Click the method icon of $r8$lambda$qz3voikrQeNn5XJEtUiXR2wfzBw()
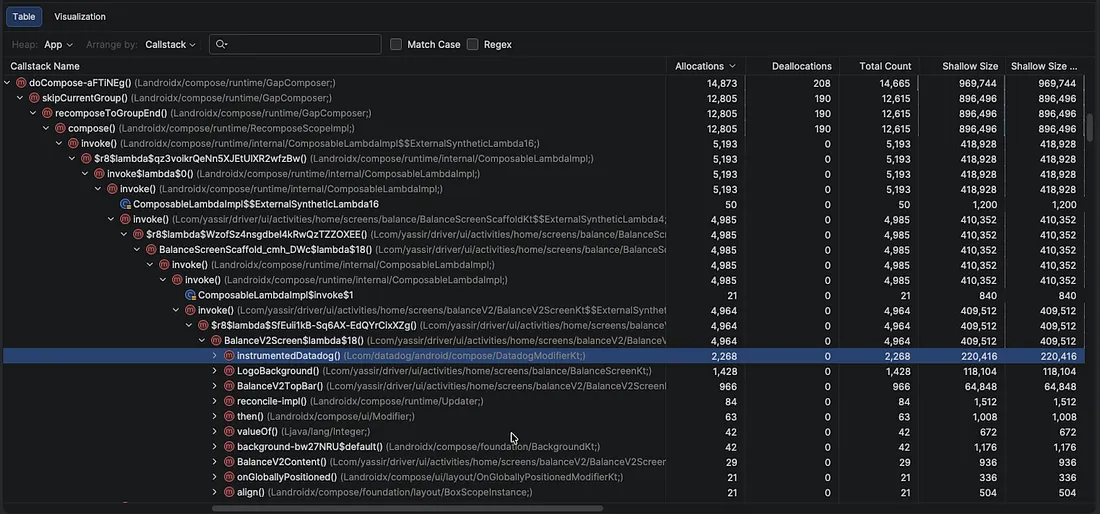The image size is (1100, 514). (86, 158)
